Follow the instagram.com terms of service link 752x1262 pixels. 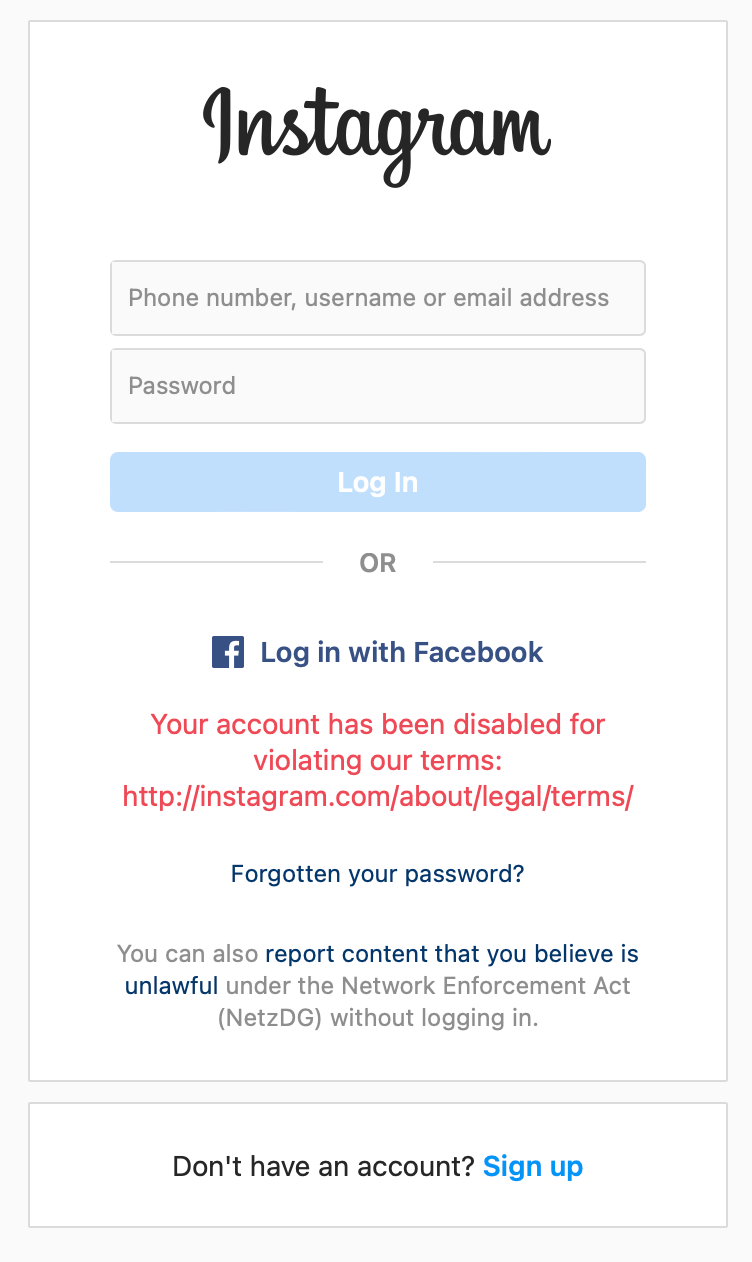click(377, 796)
